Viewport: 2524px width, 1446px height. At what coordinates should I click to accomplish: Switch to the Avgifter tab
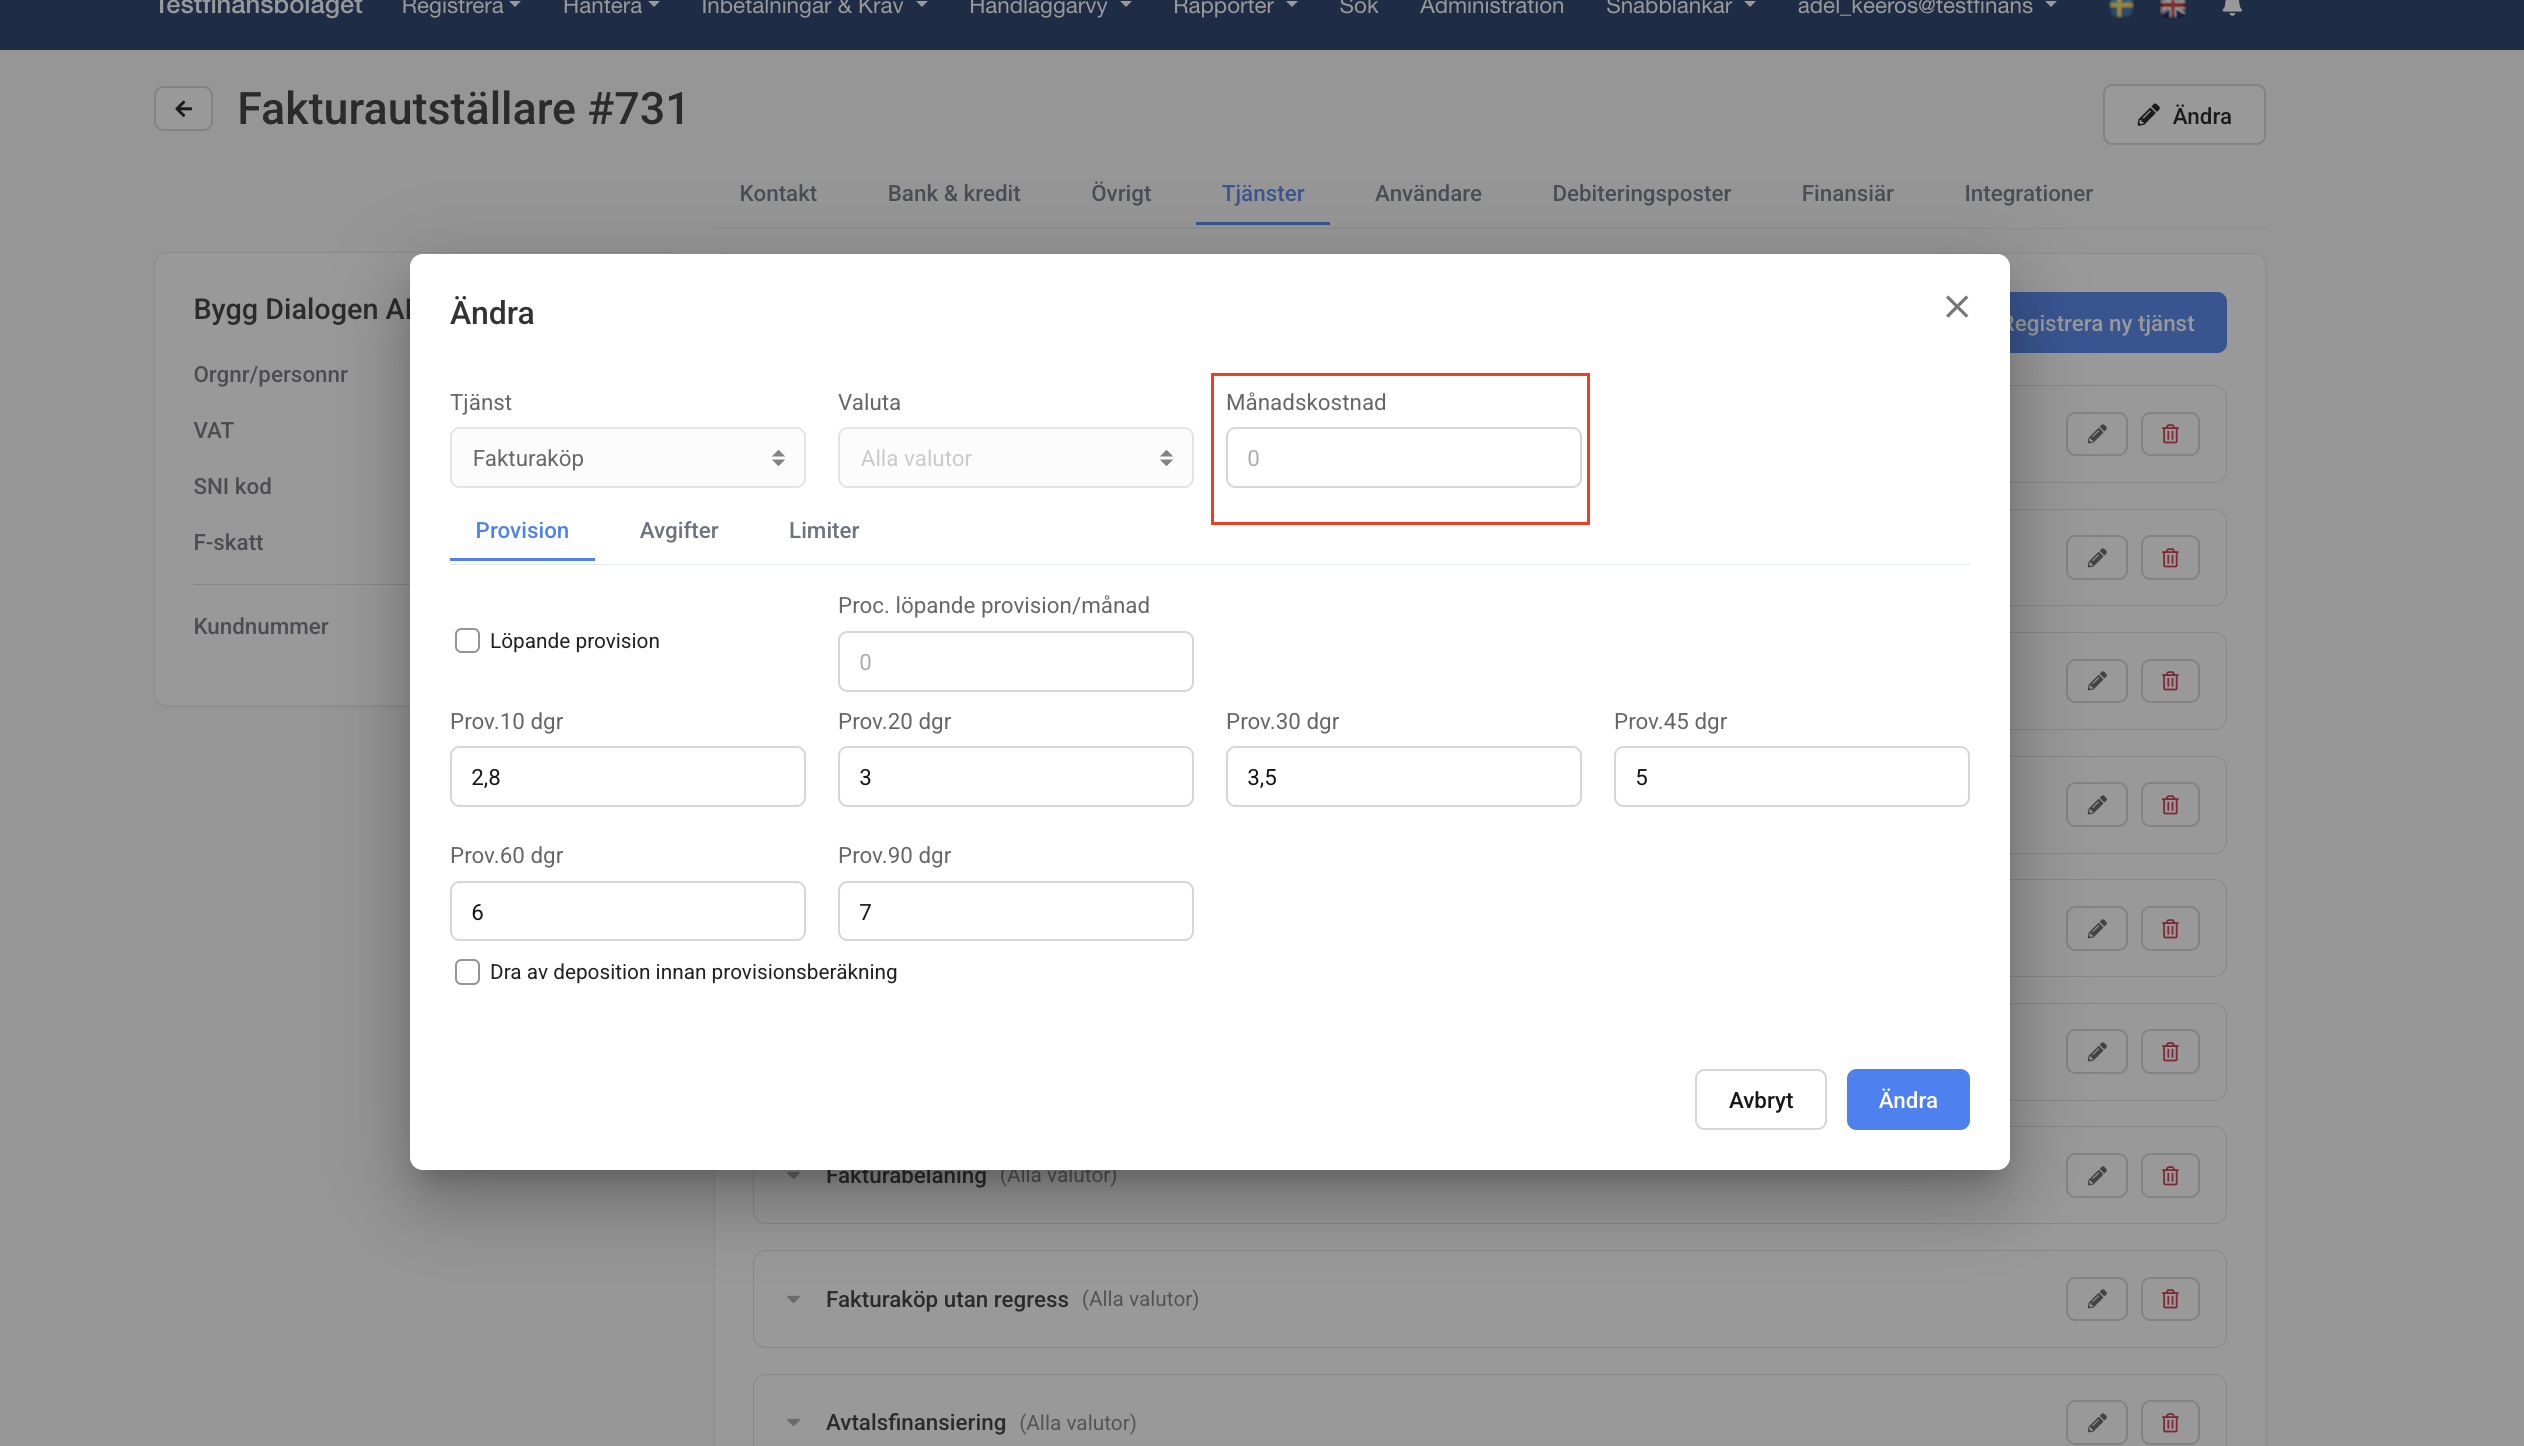click(678, 531)
